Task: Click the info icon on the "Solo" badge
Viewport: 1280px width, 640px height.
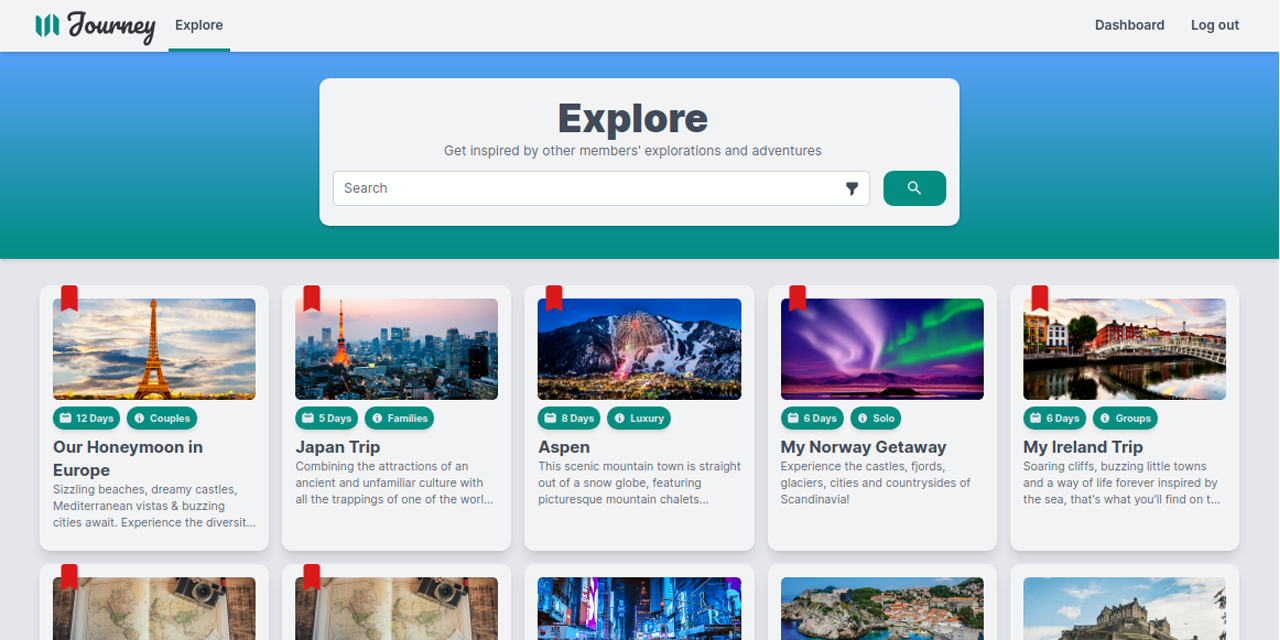Action: 862,418
